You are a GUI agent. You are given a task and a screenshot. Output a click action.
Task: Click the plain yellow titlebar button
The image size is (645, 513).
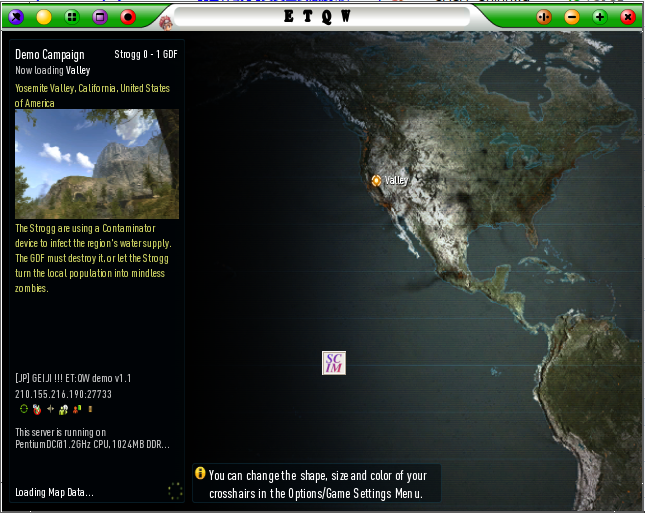point(44,17)
